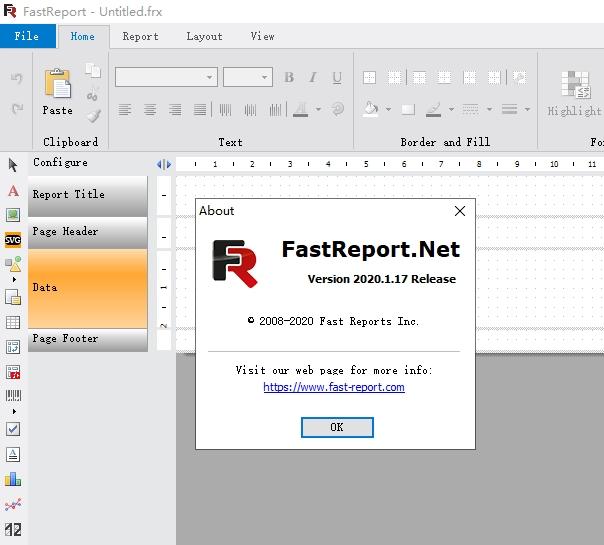Select the SVG object tool
This screenshot has width=604, height=545.
tap(13, 240)
